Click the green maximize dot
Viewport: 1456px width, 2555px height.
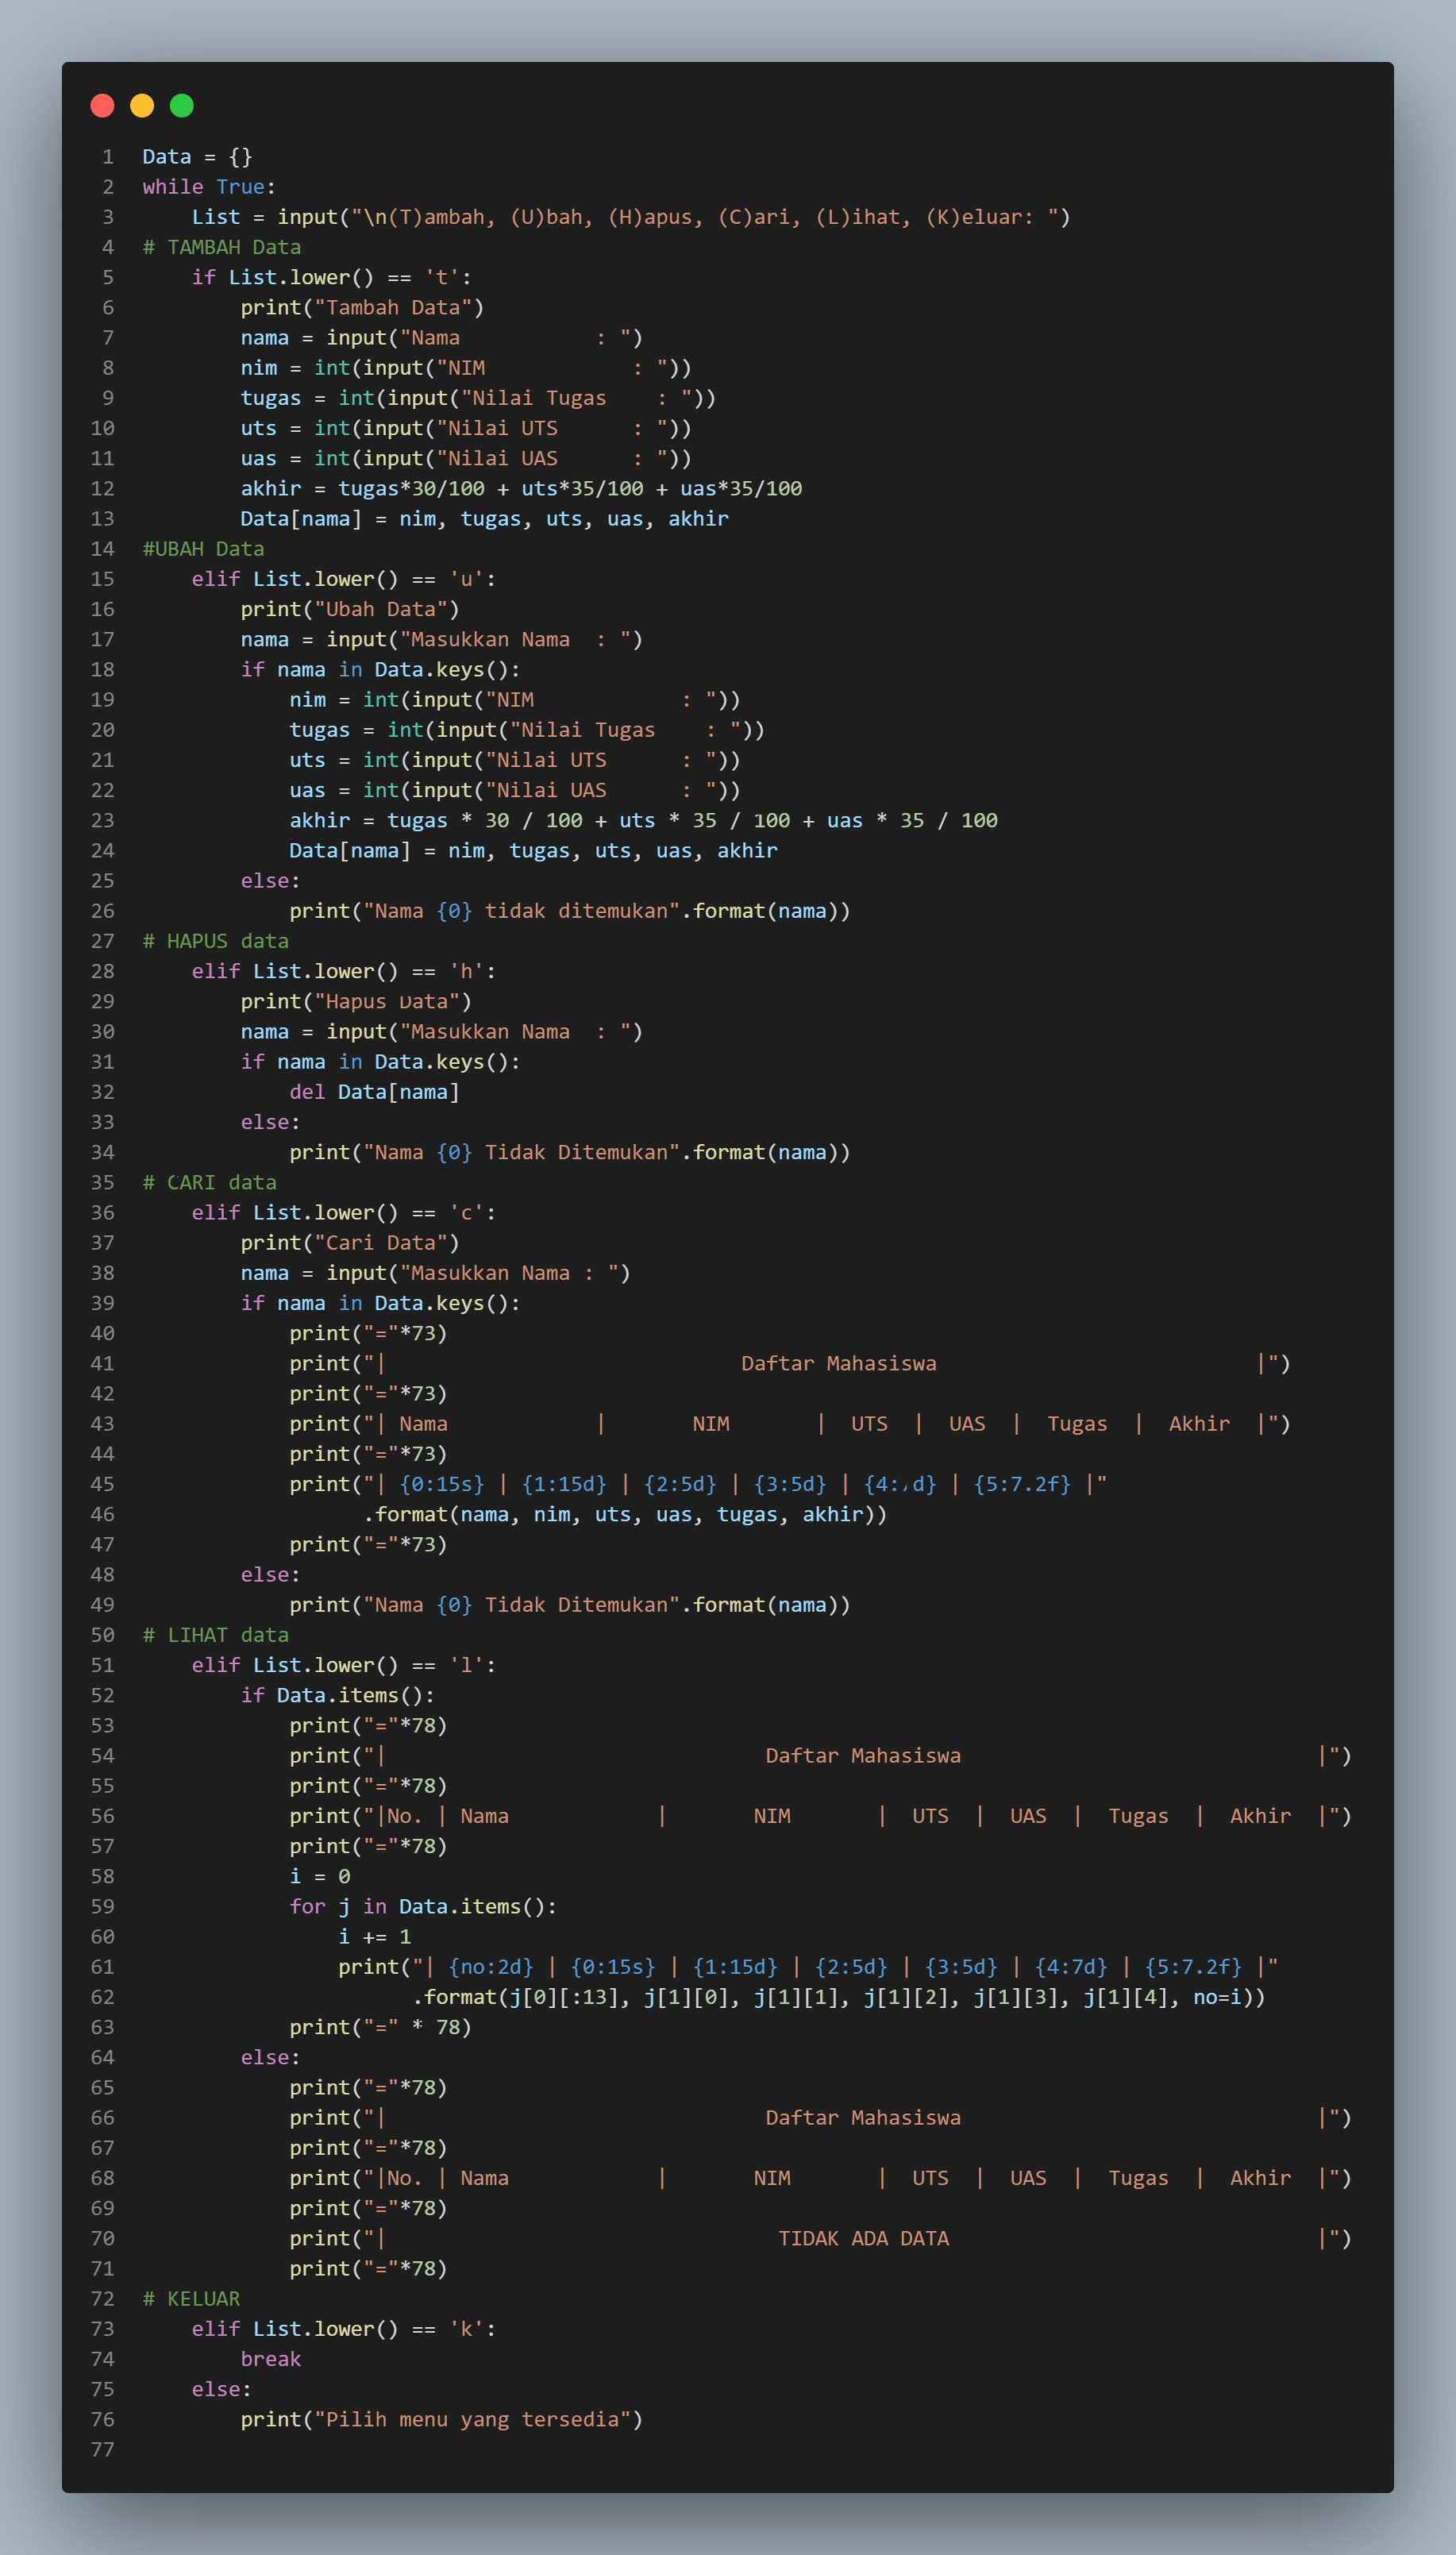(x=182, y=105)
